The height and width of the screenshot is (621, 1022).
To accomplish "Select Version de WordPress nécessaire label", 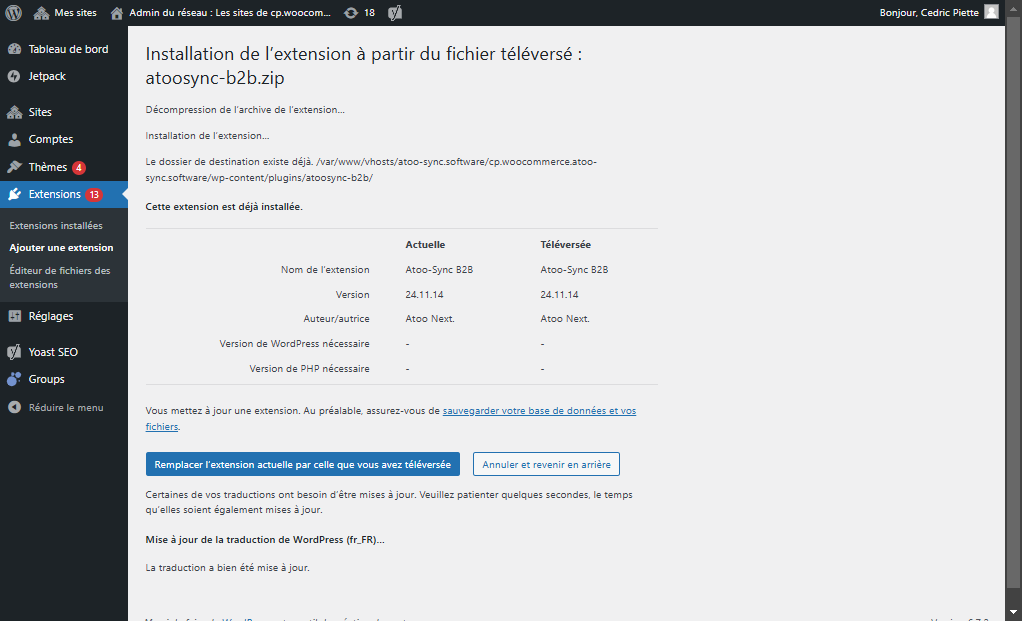I will pyautogui.click(x=295, y=343).
